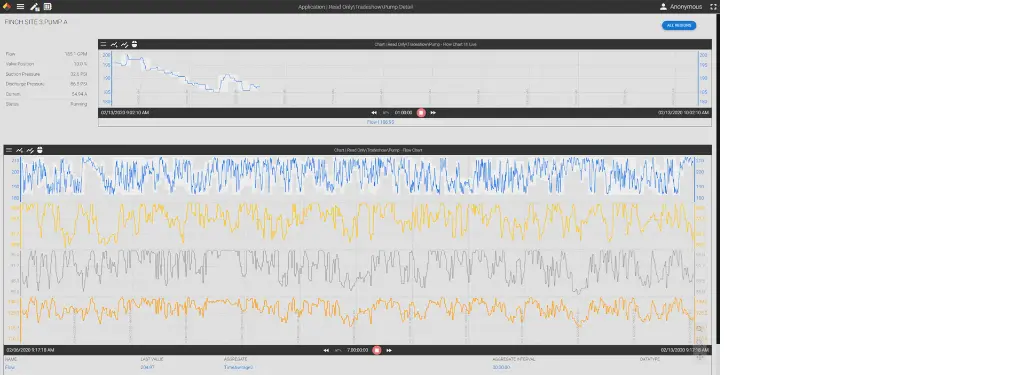Click the 01:00:00 span on top chart
1024x375 pixels.
click(x=404, y=113)
